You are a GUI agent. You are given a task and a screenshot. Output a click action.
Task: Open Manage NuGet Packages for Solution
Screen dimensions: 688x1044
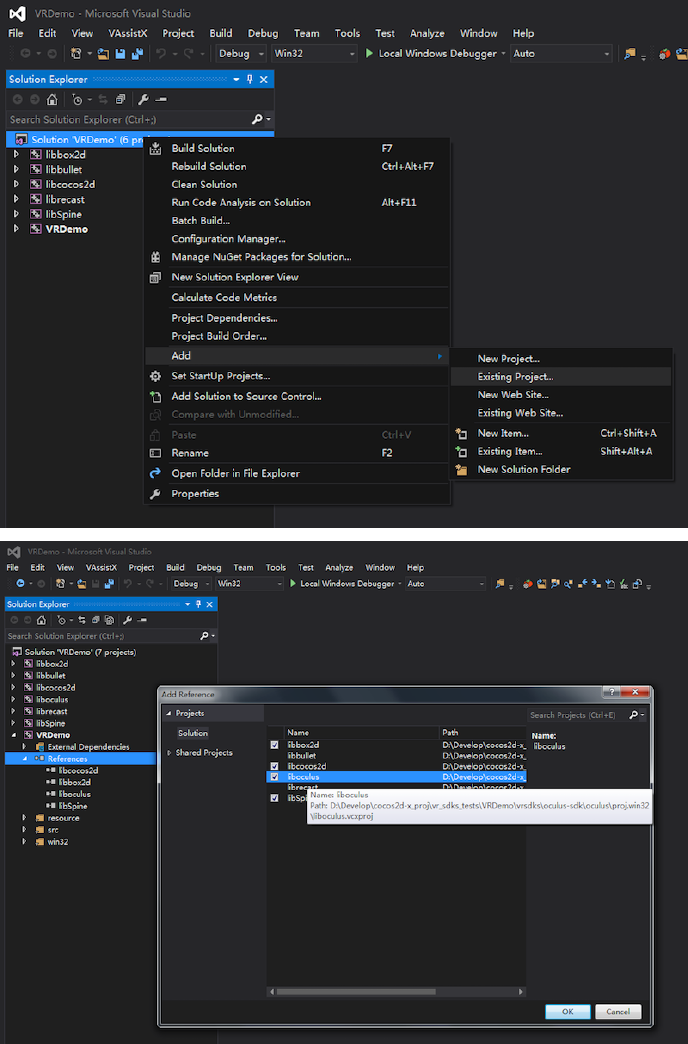(x=297, y=257)
